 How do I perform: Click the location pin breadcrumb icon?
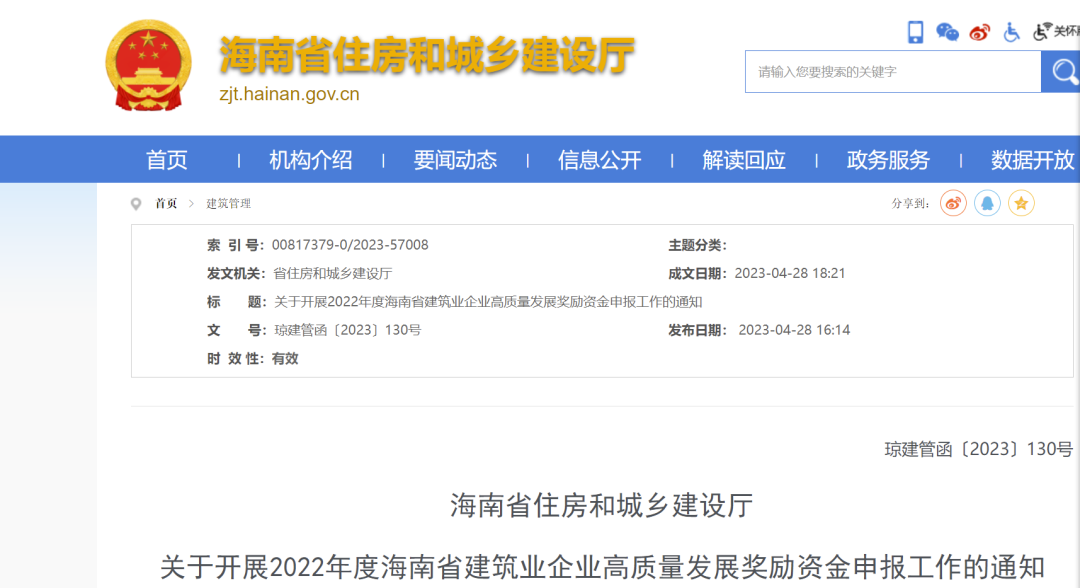(x=136, y=204)
